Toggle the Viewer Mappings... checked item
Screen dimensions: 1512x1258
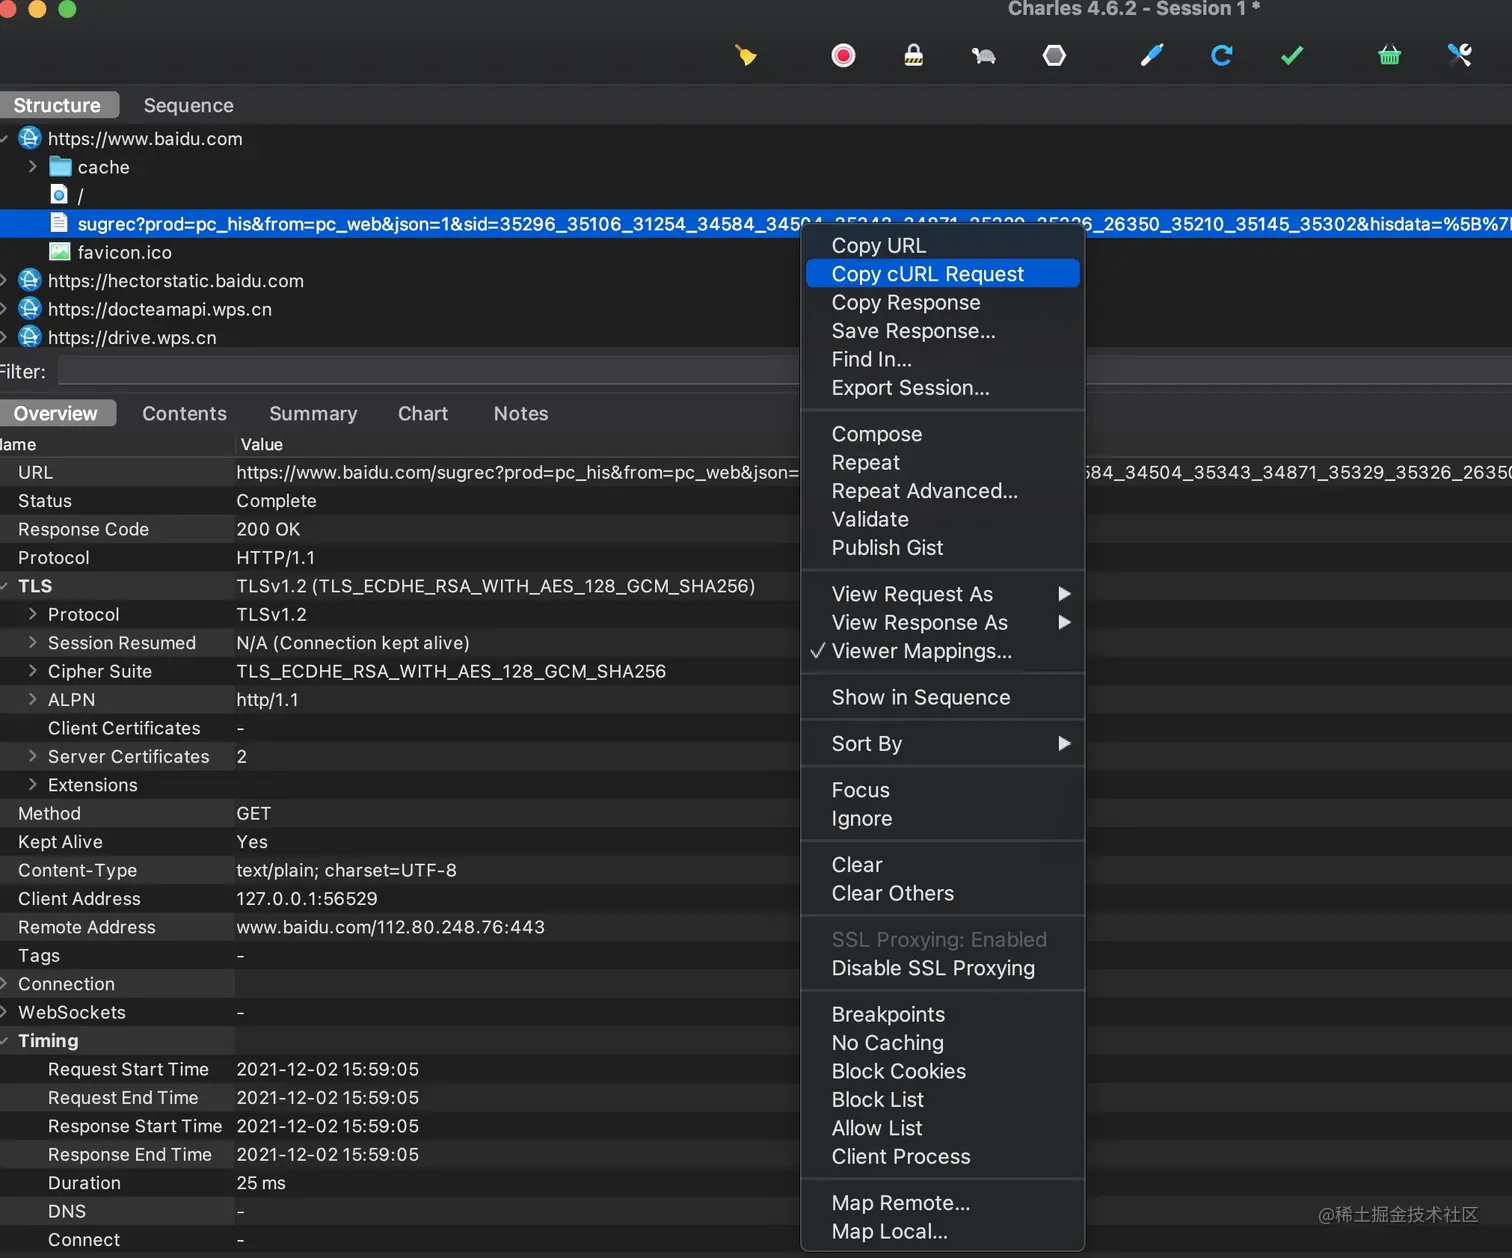pos(942,651)
